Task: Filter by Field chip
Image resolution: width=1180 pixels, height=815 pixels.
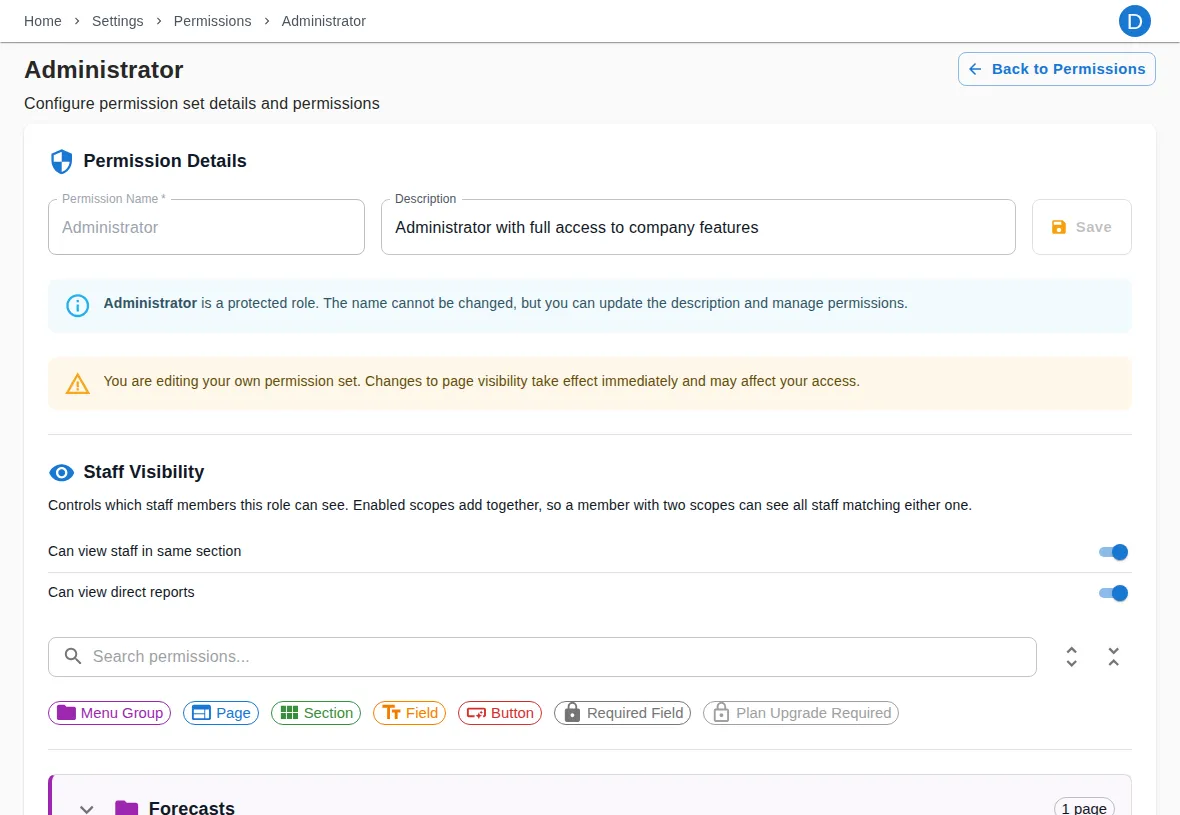Action: [409, 713]
